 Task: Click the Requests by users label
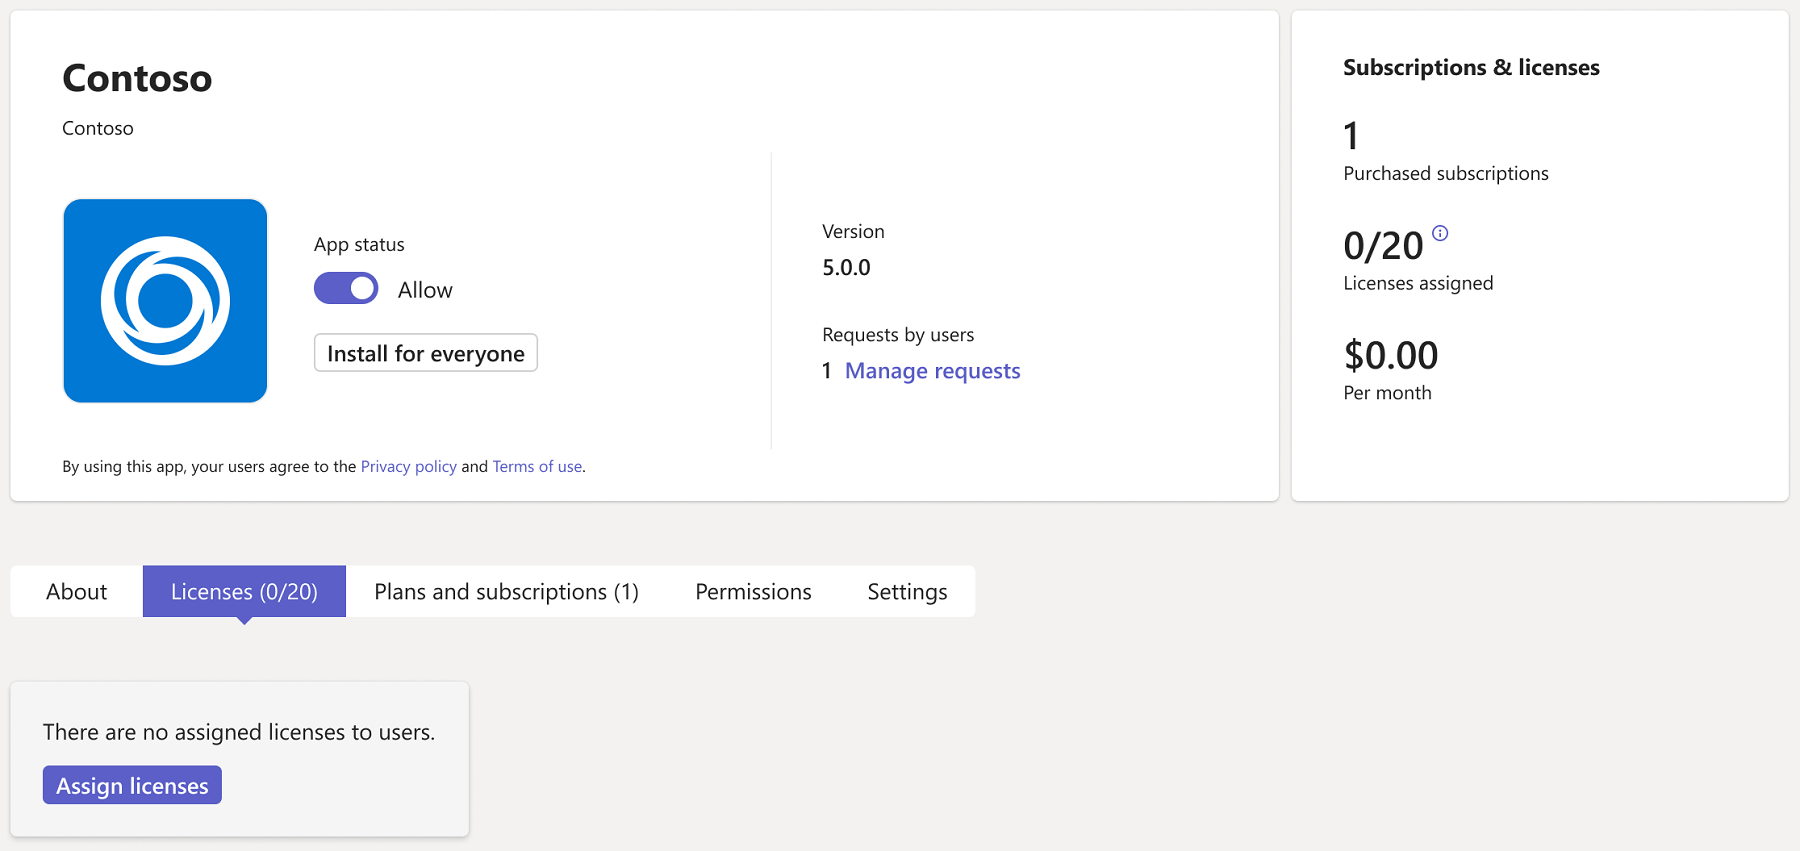(898, 334)
